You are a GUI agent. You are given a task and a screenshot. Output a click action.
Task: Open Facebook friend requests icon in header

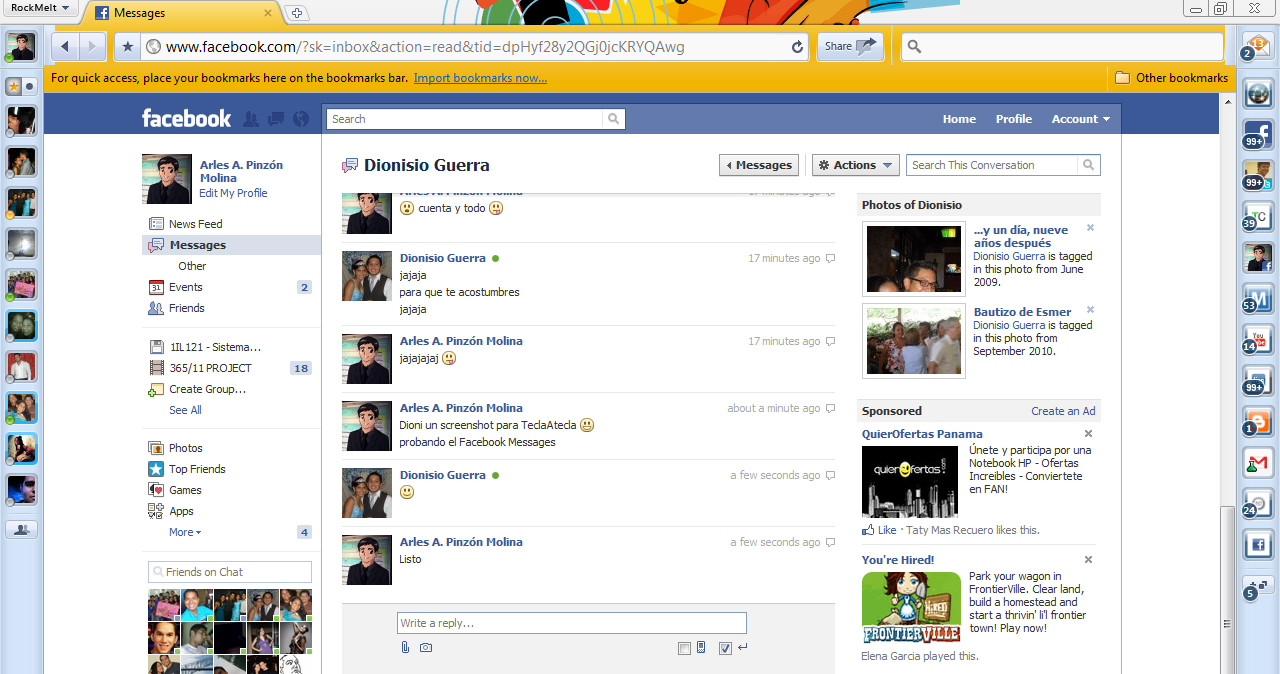[x=251, y=119]
